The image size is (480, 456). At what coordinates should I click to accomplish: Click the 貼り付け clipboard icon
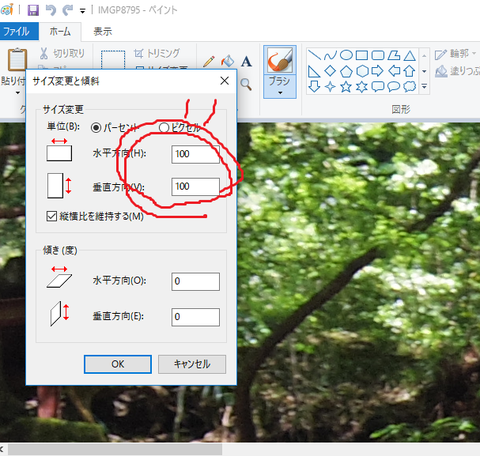coord(17,59)
